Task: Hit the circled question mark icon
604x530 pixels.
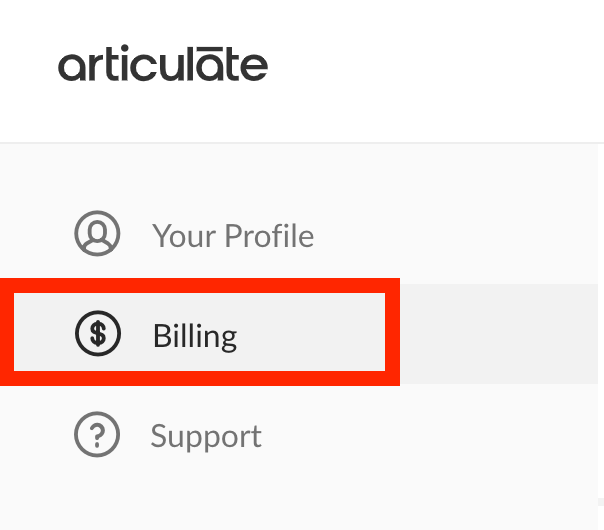Action: tap(97, 435)
